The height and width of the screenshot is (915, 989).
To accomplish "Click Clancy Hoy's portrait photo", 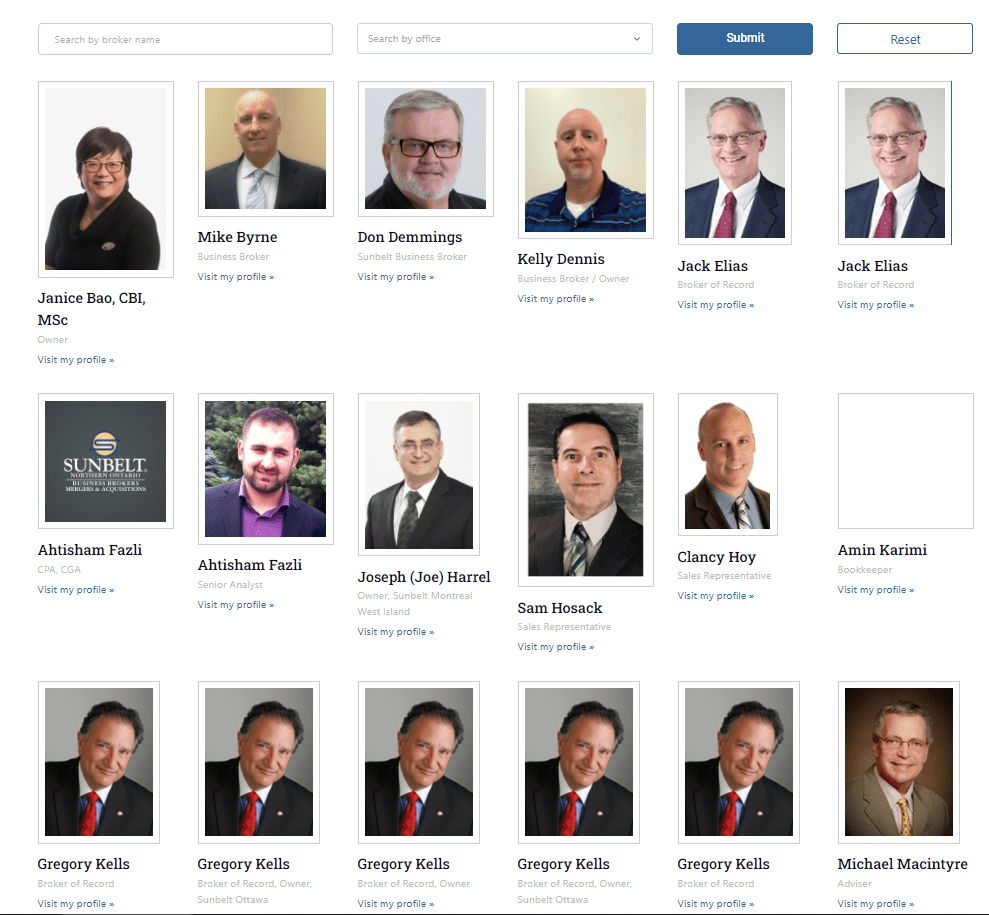I will click(728, 465).
